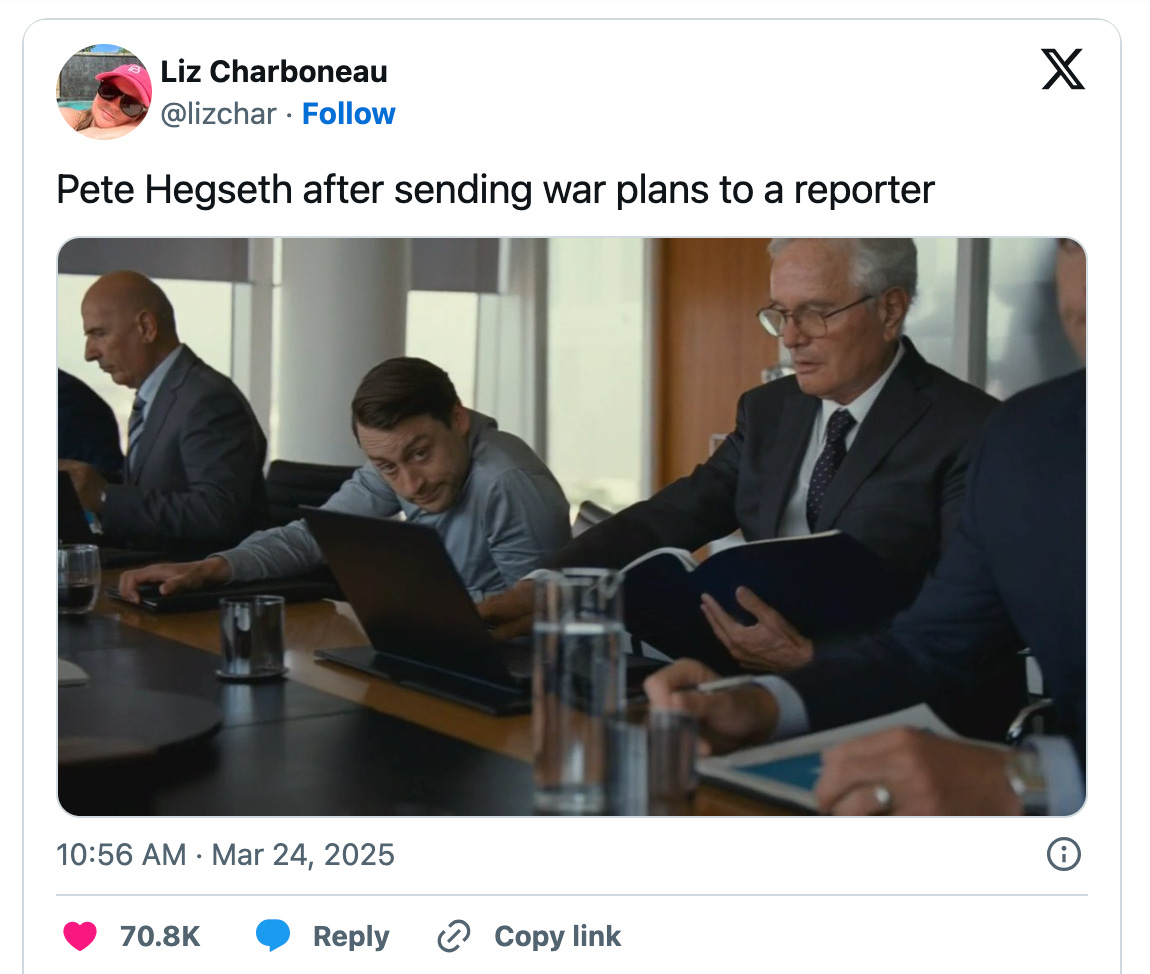Click the @lizchar handle
The height and width of the screenshot is (974, 1150).
218,114
